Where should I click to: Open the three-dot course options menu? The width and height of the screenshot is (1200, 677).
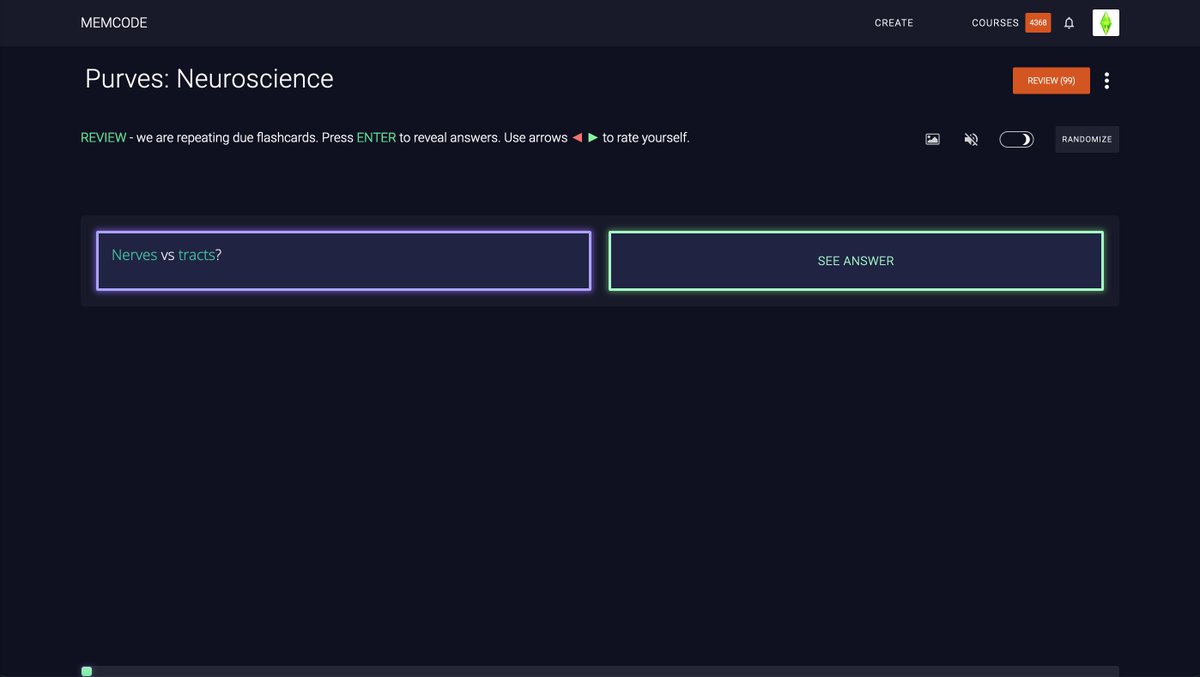click(x=1106, y=81)
